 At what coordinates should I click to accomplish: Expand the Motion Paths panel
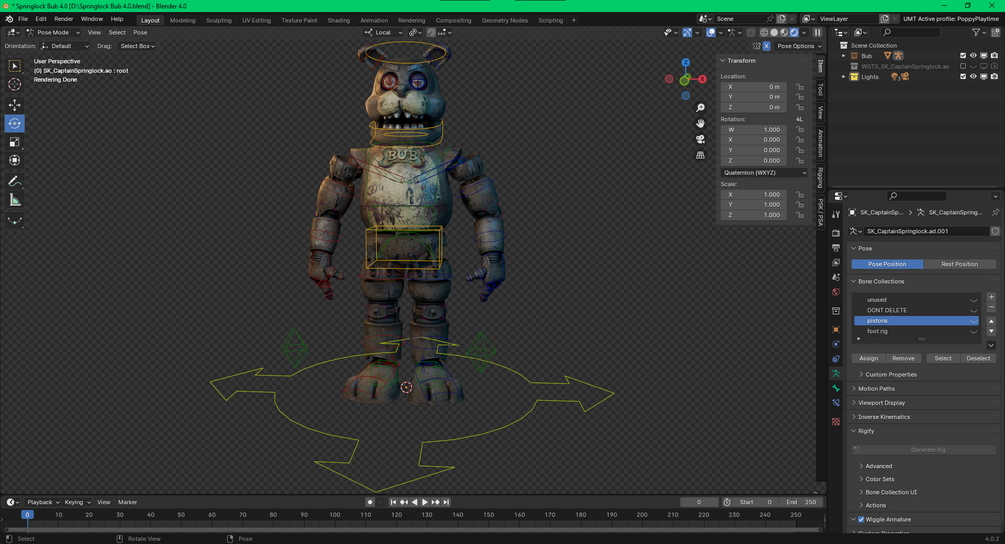[876, 389]
